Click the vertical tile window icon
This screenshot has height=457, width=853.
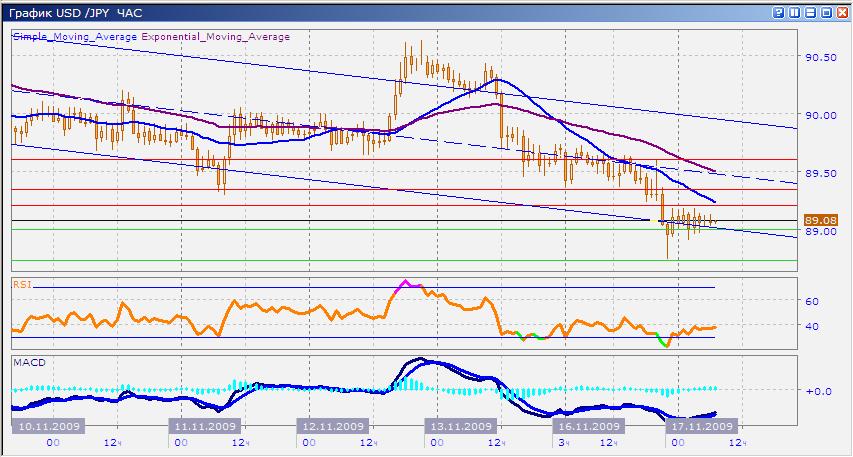pyautogui.click(x=795, y=13)
